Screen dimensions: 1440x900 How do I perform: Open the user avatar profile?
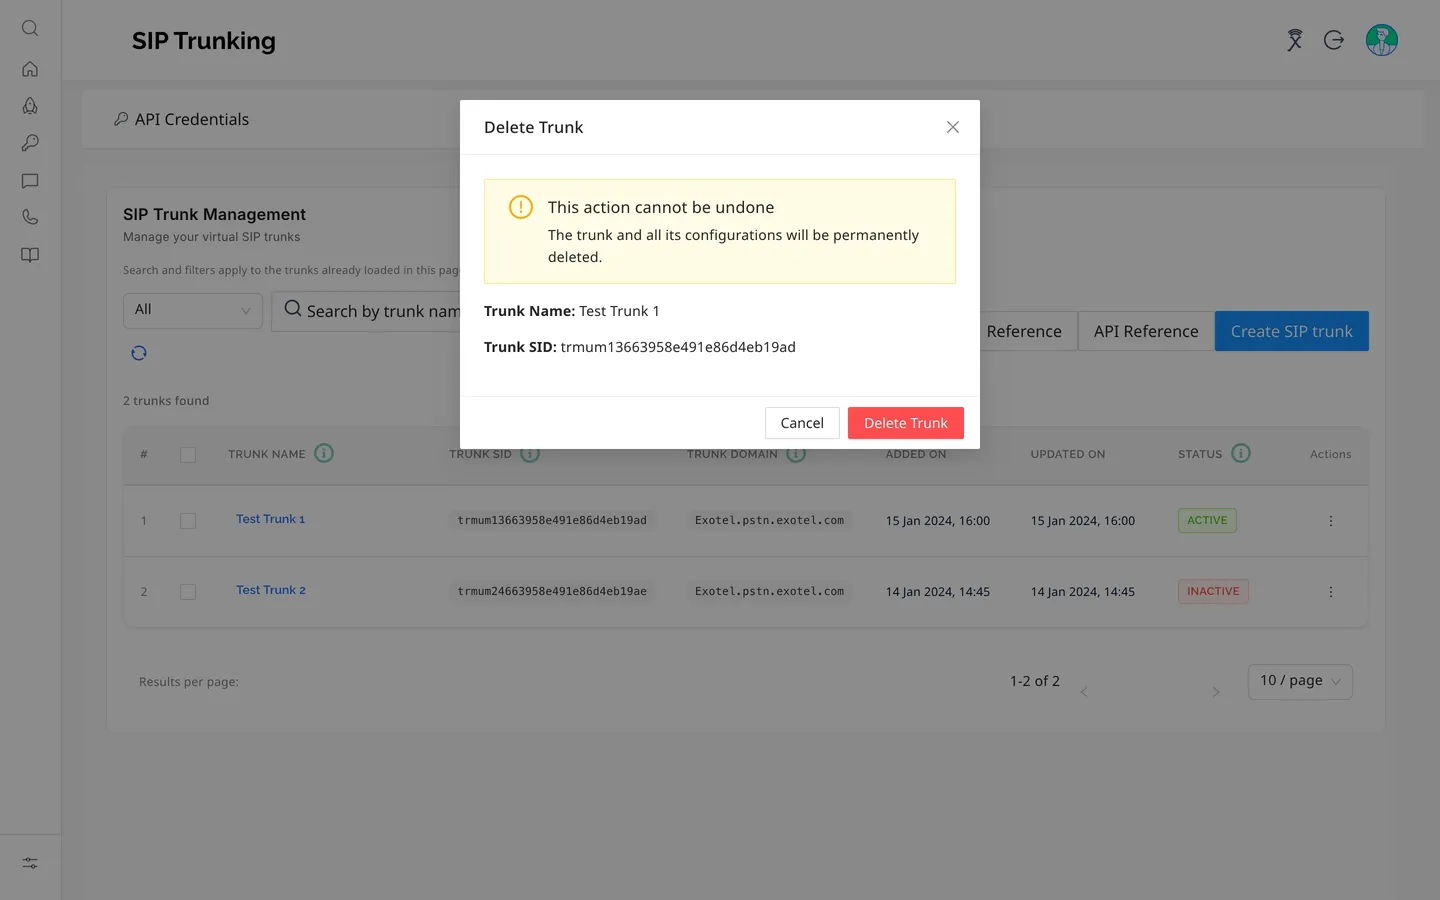(1382, 40)
